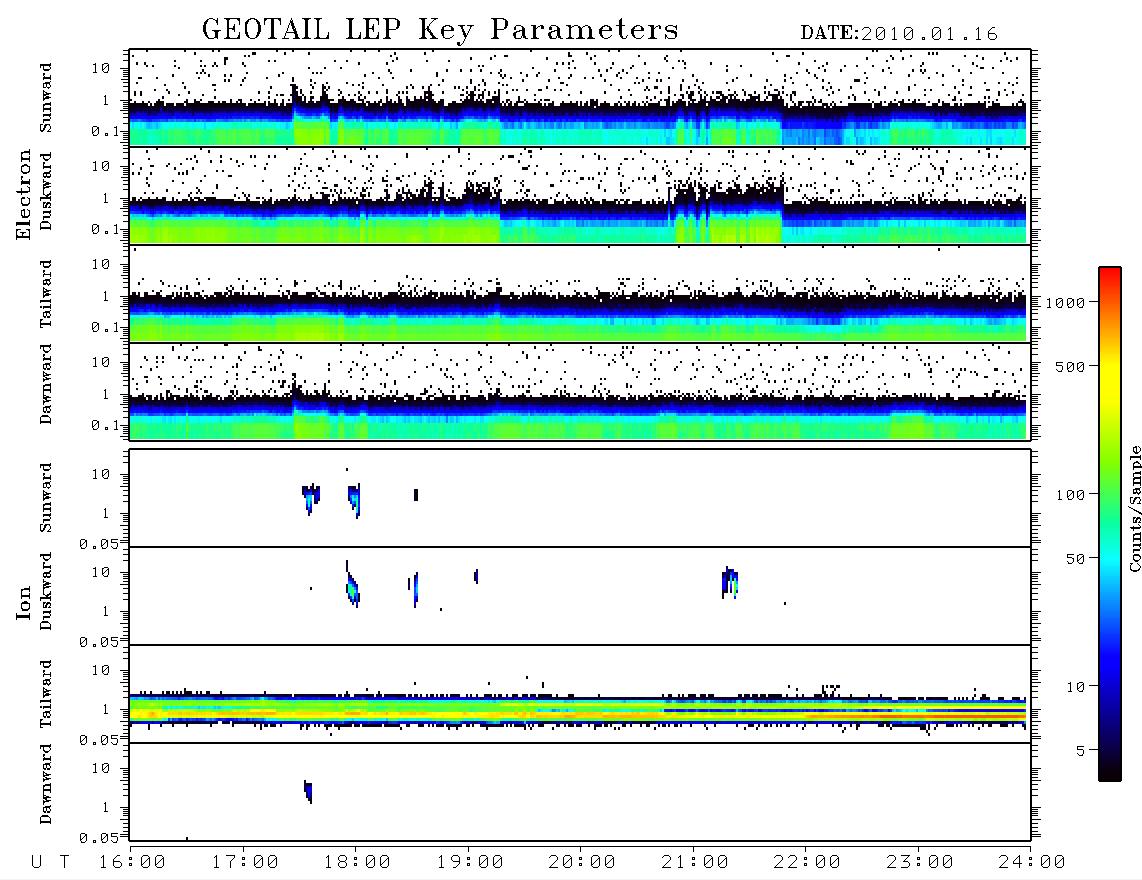Viewport: 1142px width, 880px height.
Task: Click the "18:00" time tick label
Action: pyautogui.click(x=357, y=863)
